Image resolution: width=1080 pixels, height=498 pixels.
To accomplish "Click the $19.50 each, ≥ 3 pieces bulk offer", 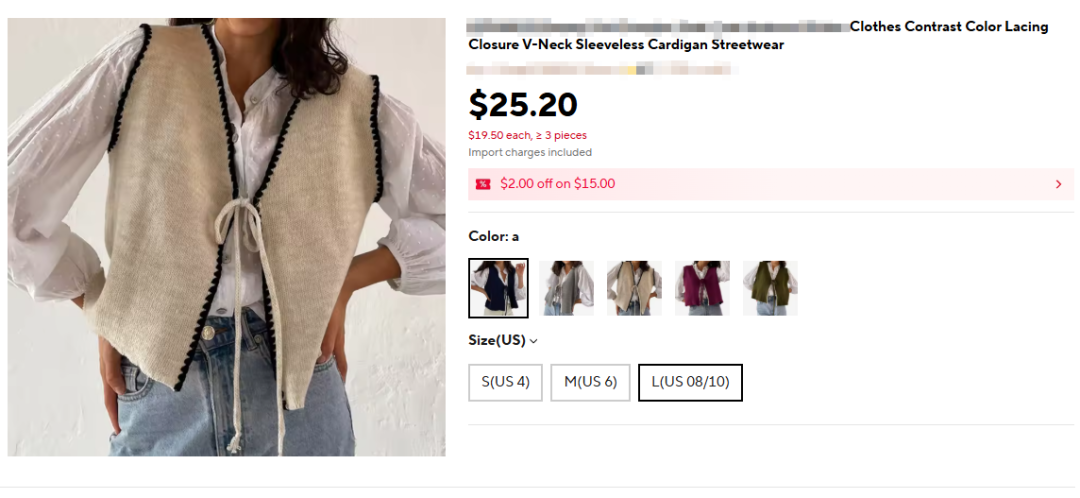I will 528,136.
